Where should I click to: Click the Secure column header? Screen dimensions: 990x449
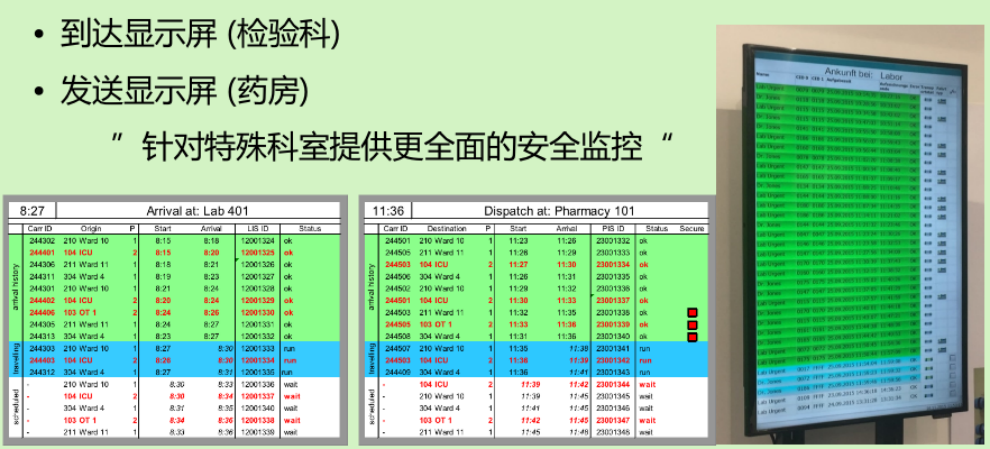[691, 229]
